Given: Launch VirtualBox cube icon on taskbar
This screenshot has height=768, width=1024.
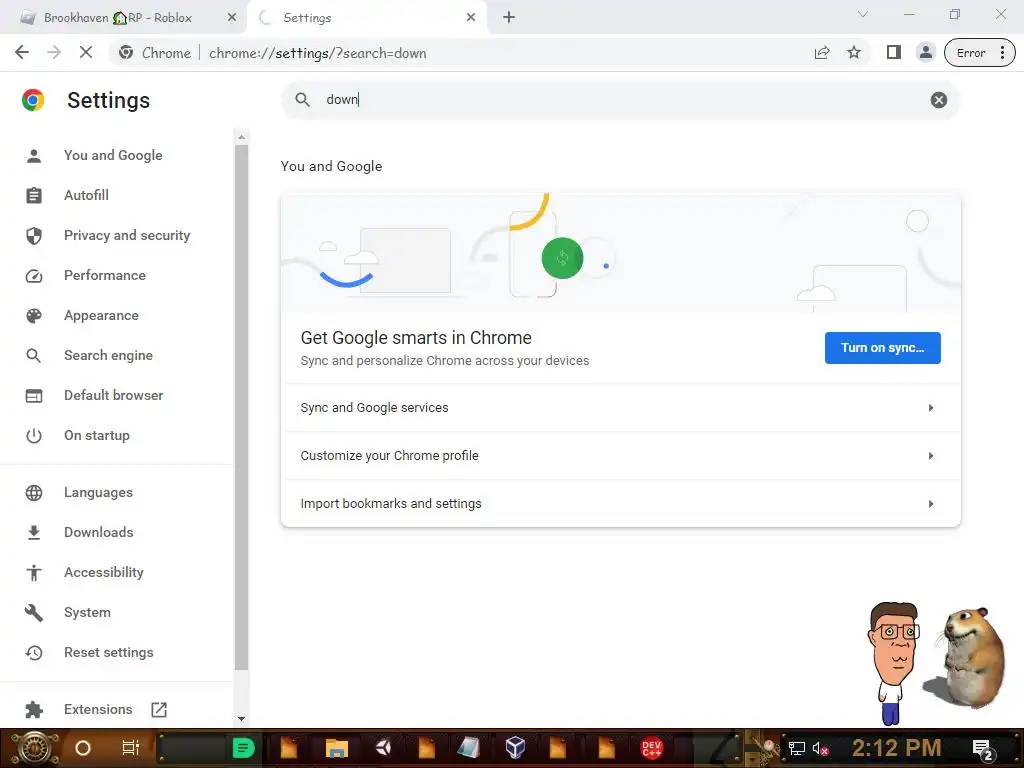Looking at the screenshot, I should pyautogui.click(x=515, y=747).
